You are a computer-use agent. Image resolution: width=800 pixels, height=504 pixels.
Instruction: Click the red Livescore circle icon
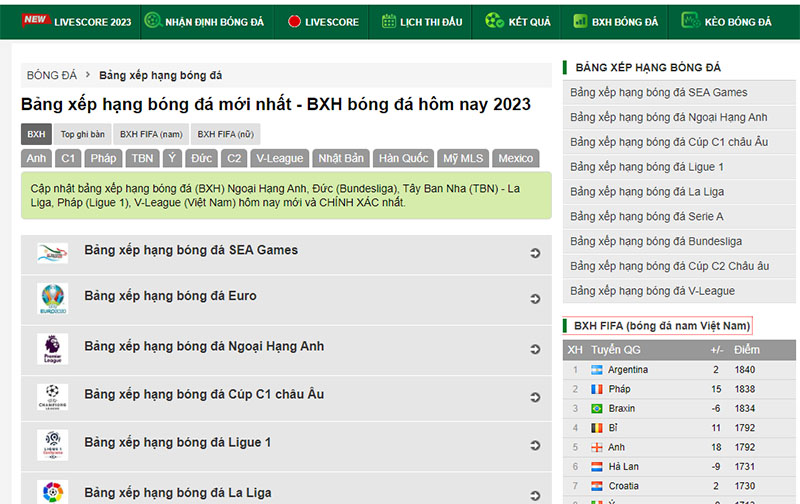coord(294,21)
